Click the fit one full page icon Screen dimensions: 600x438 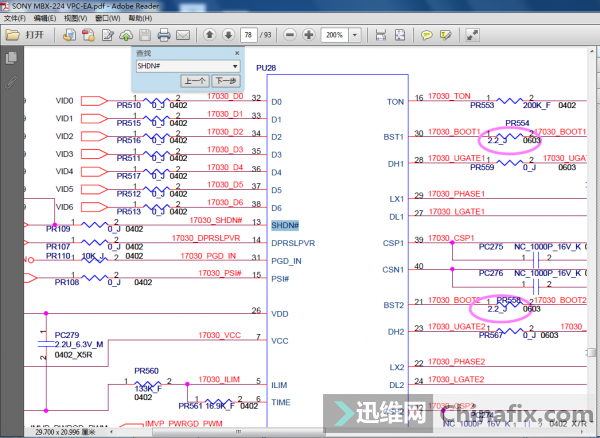[x=399, y=35]
